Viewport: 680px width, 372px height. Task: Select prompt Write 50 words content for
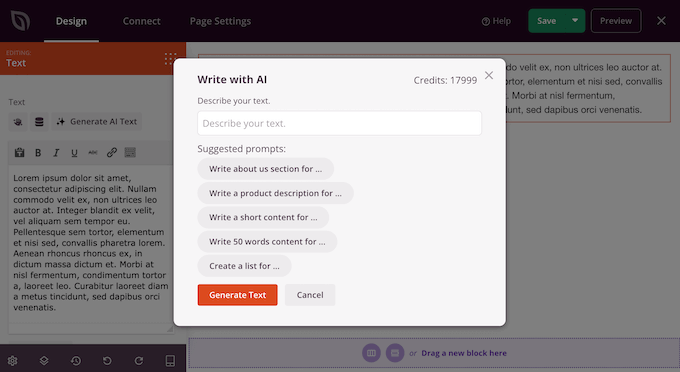coord(267,241)
